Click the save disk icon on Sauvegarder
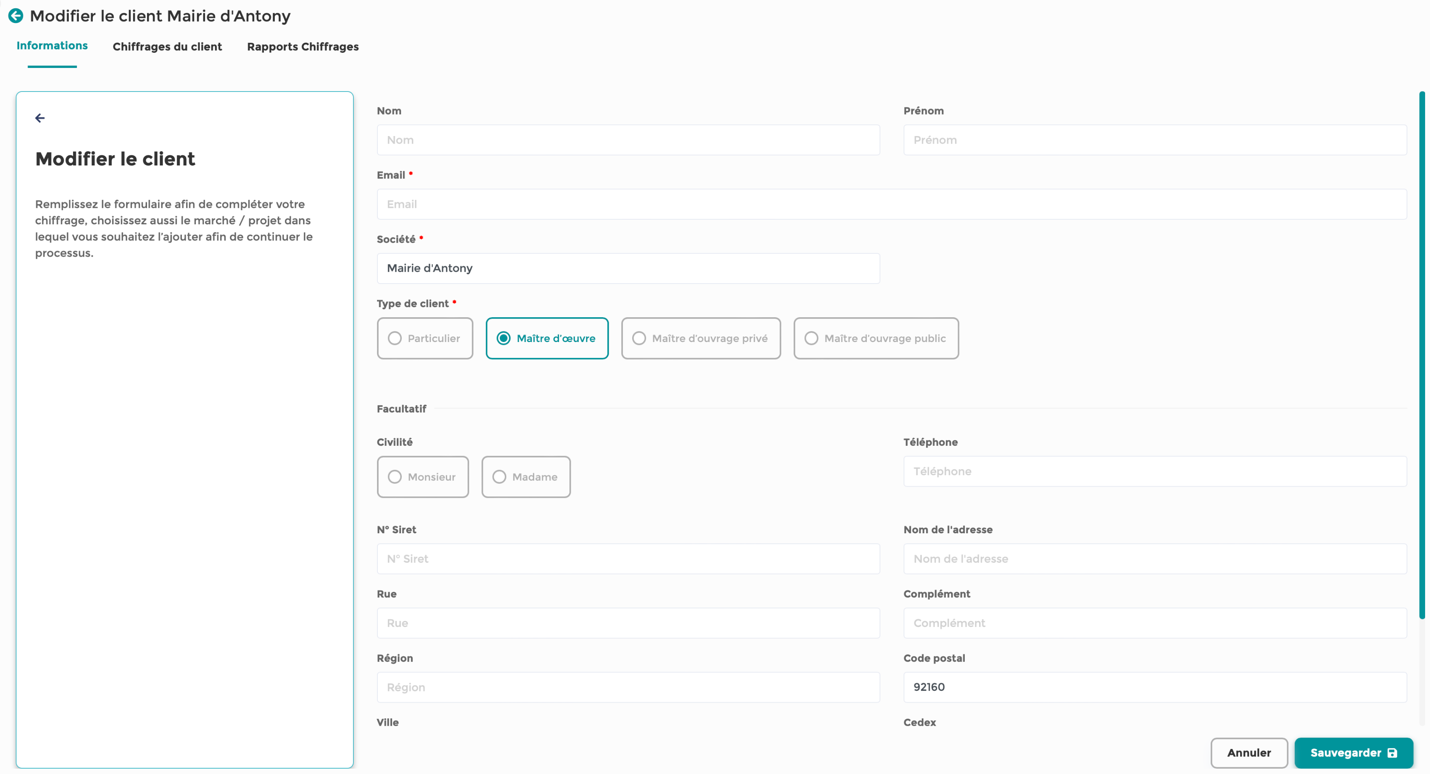Viewport: 1430px width, 774px height. pos(1392,753)
